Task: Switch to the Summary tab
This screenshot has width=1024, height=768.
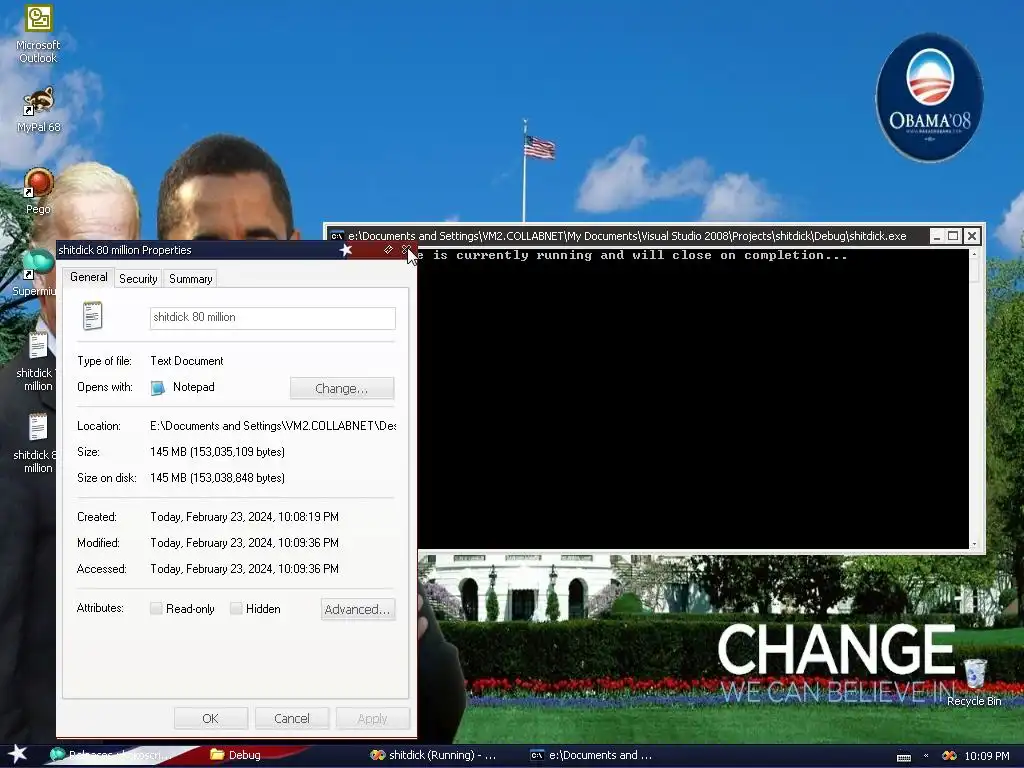Action: coord(191,279)
